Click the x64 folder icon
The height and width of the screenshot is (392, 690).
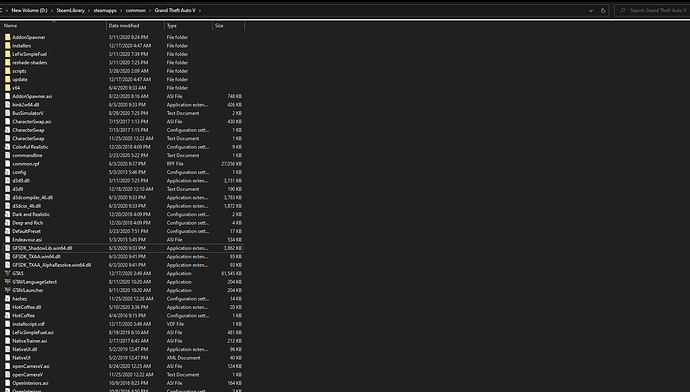click(7, 88)
